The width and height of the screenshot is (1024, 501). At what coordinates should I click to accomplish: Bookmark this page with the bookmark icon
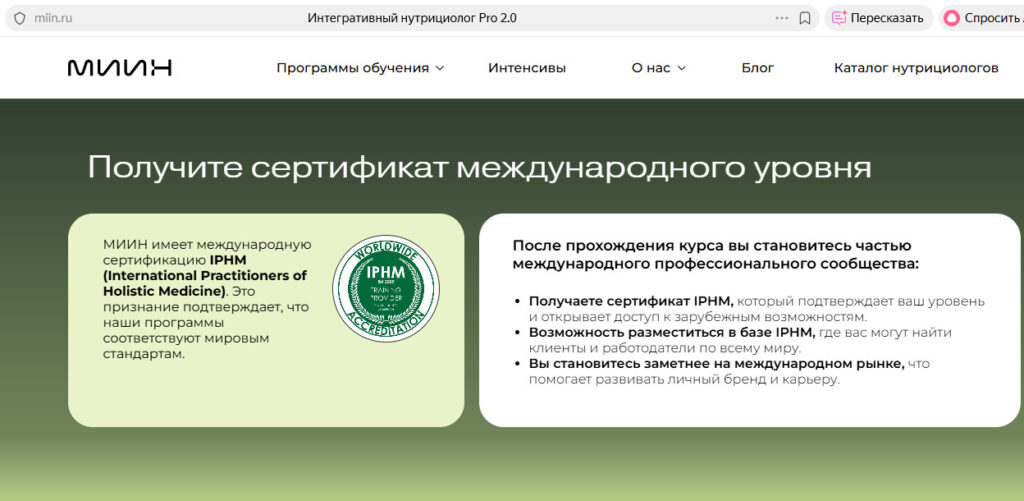pos(805,18)
